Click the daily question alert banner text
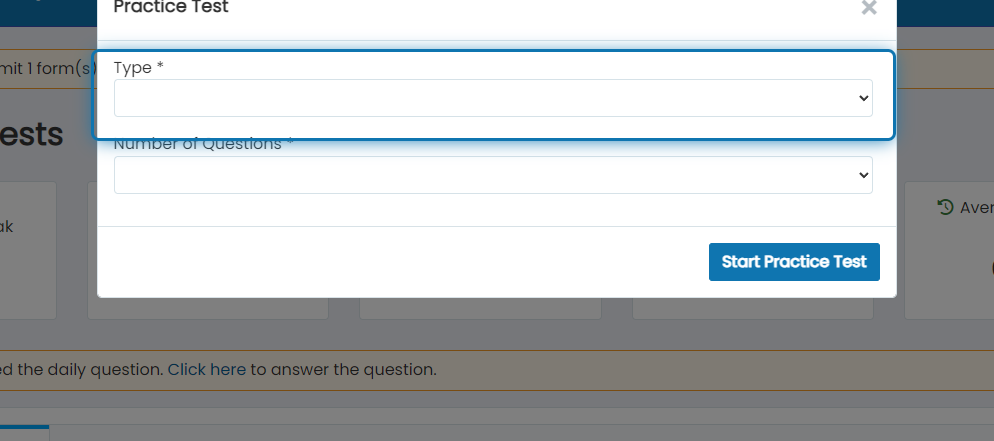The width and height of the screenshot is (994, 441). tap(218, 369)
